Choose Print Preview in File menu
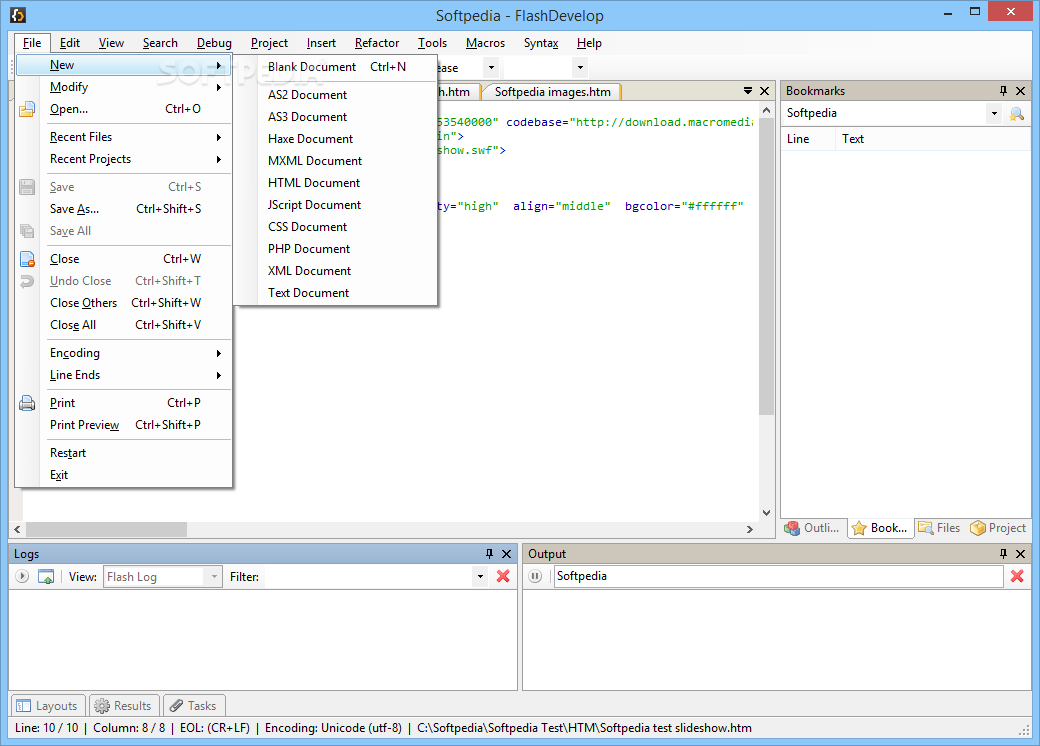Image resolution: width=1040 pixels, height=746 pixels. coord(124,425)
